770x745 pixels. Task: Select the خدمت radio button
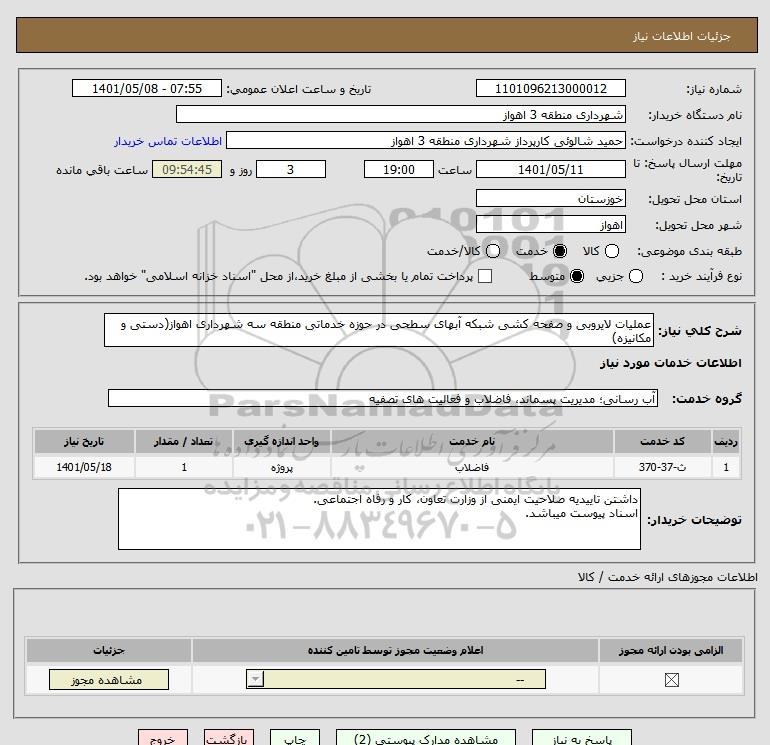[559, 251]
